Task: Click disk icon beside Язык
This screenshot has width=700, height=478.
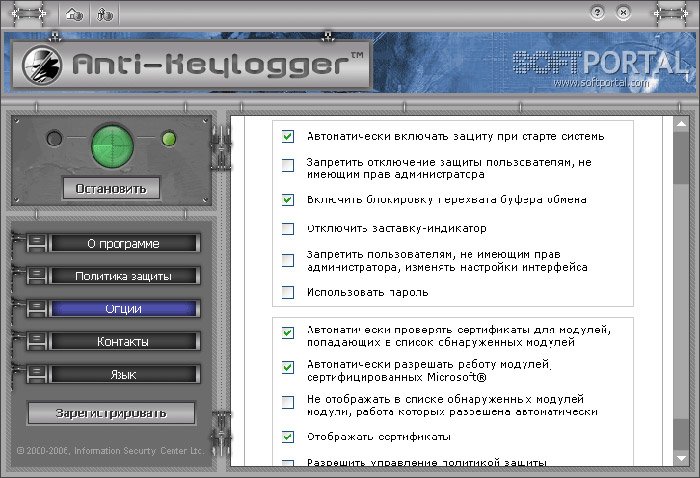Action: point(37,374)
